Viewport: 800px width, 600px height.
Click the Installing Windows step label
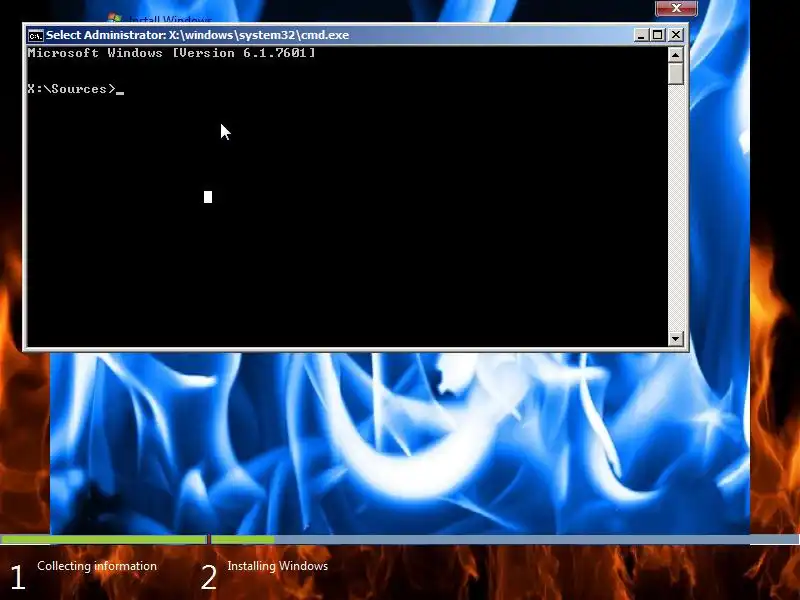(x=278, y=566)
